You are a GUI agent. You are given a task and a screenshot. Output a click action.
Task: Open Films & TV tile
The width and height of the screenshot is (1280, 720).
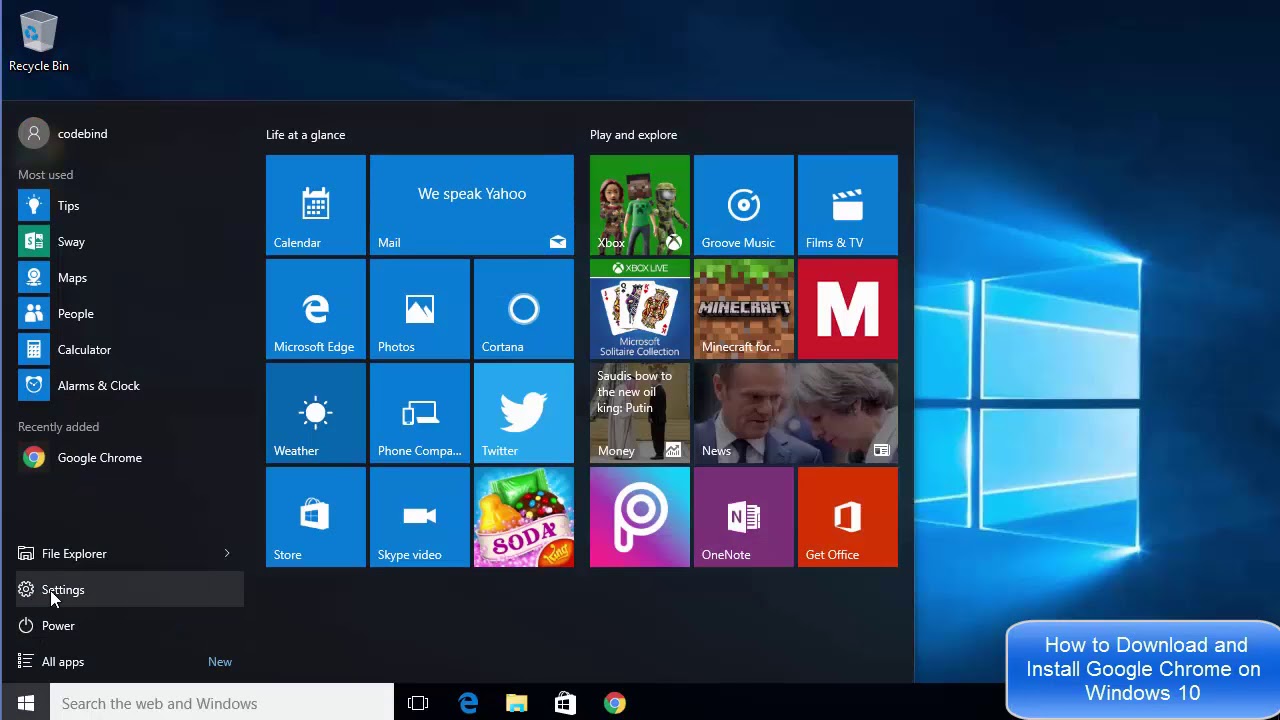[x=848, y=205]
